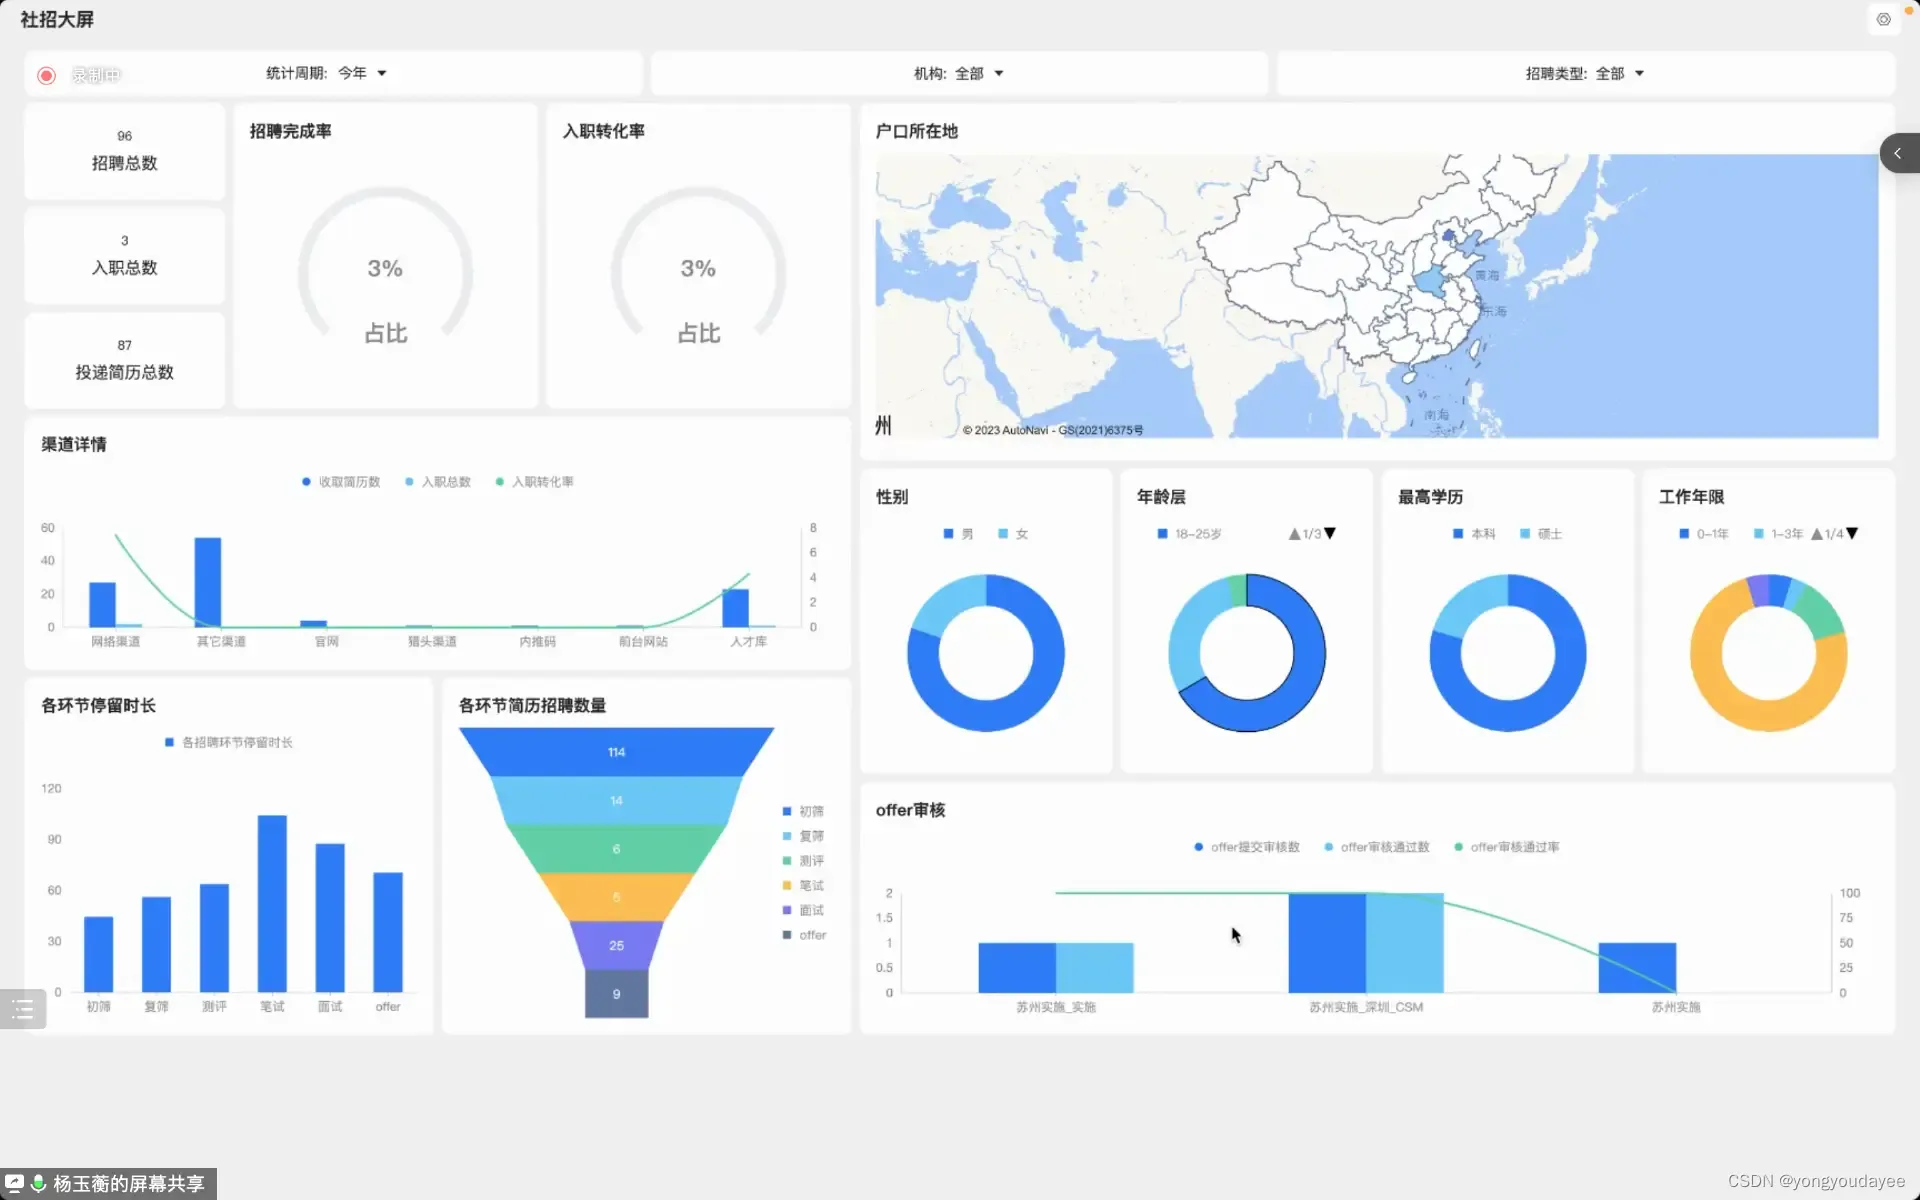
Task: Go to next age legend page arrow
Action: click(x=1330, y=534)
